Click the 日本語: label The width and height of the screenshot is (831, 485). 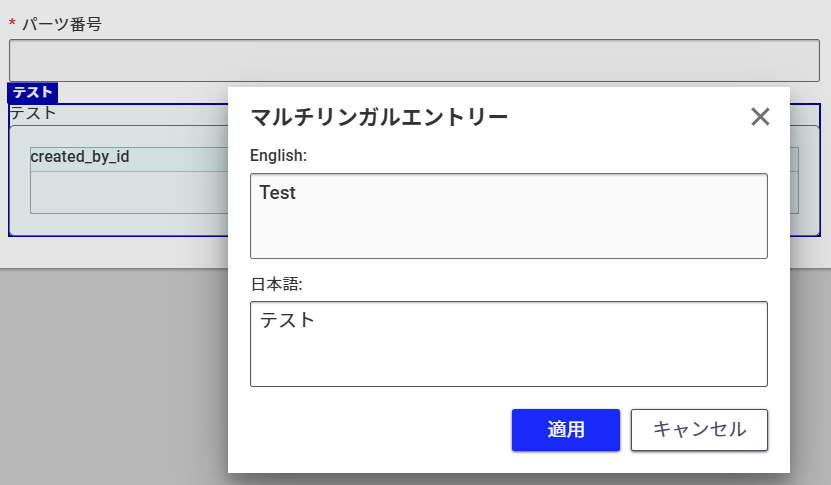click(x=276, y=284)
